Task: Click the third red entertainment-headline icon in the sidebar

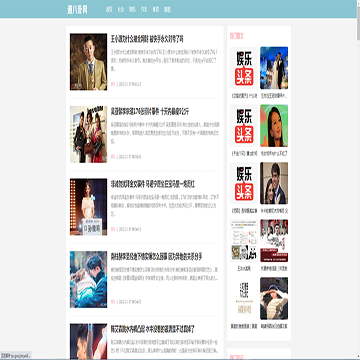Action: [x=244, y=183]
